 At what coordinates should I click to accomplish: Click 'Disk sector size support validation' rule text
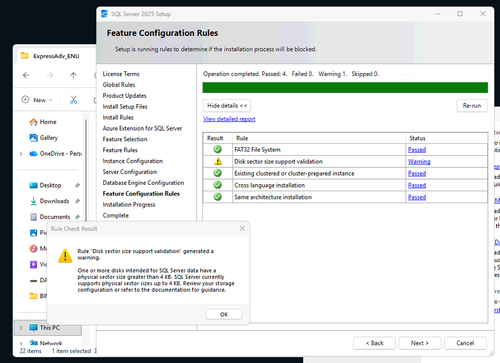tap(278, 162)
